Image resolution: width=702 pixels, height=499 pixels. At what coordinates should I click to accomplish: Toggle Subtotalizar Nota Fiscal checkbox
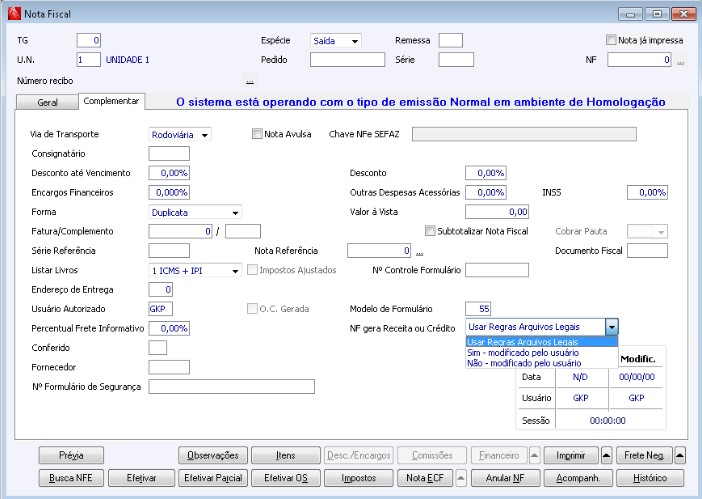tap(430, 231)
